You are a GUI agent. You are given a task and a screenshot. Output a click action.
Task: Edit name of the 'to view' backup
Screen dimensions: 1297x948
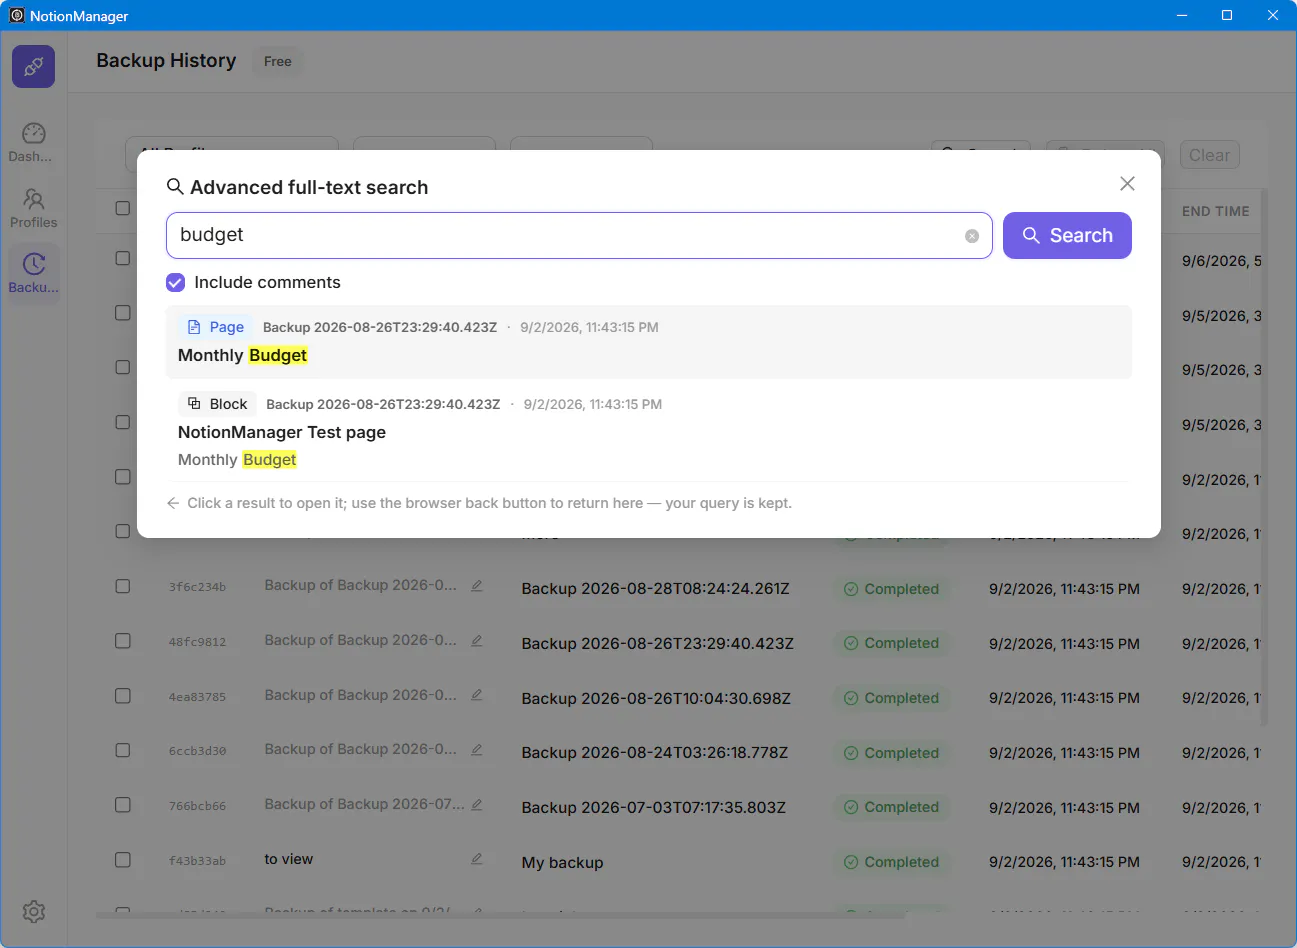tap(477, 859)
